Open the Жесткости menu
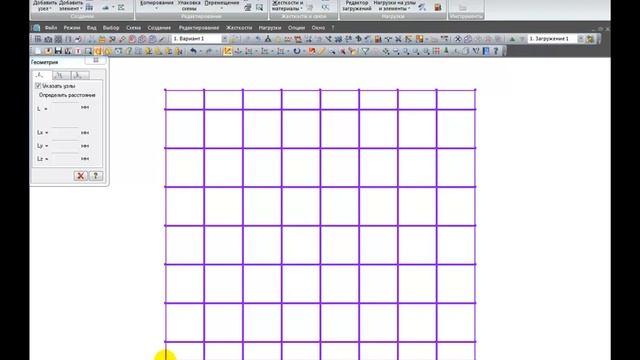The height and width of the screenshot is (360, 640). 239,28
